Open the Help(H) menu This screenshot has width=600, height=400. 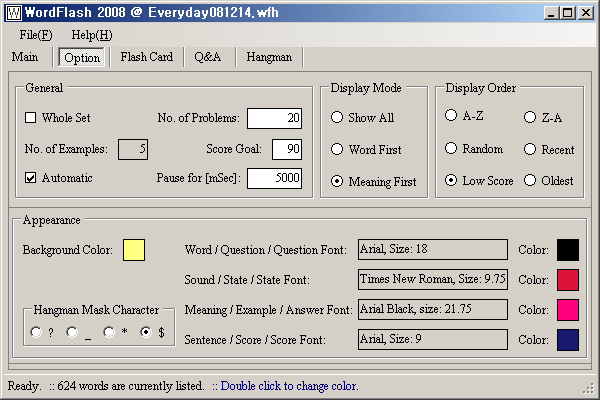92,35
